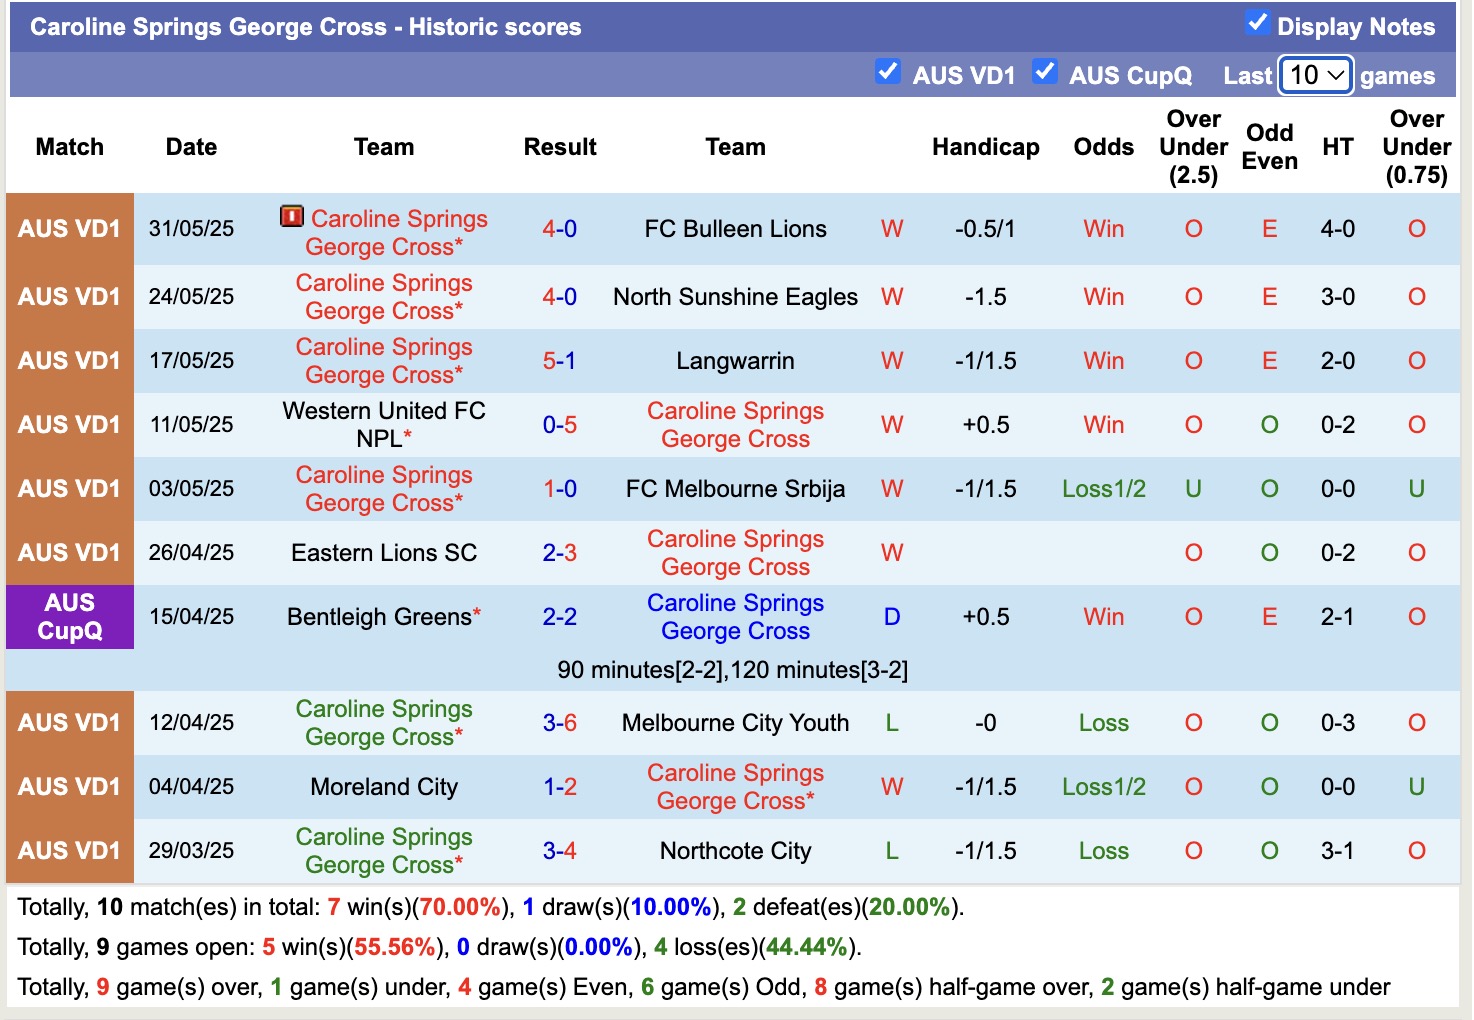The image size is (1474, 1020).
Task: Click the Western United FC NPL link
Action: pos(383,424)
